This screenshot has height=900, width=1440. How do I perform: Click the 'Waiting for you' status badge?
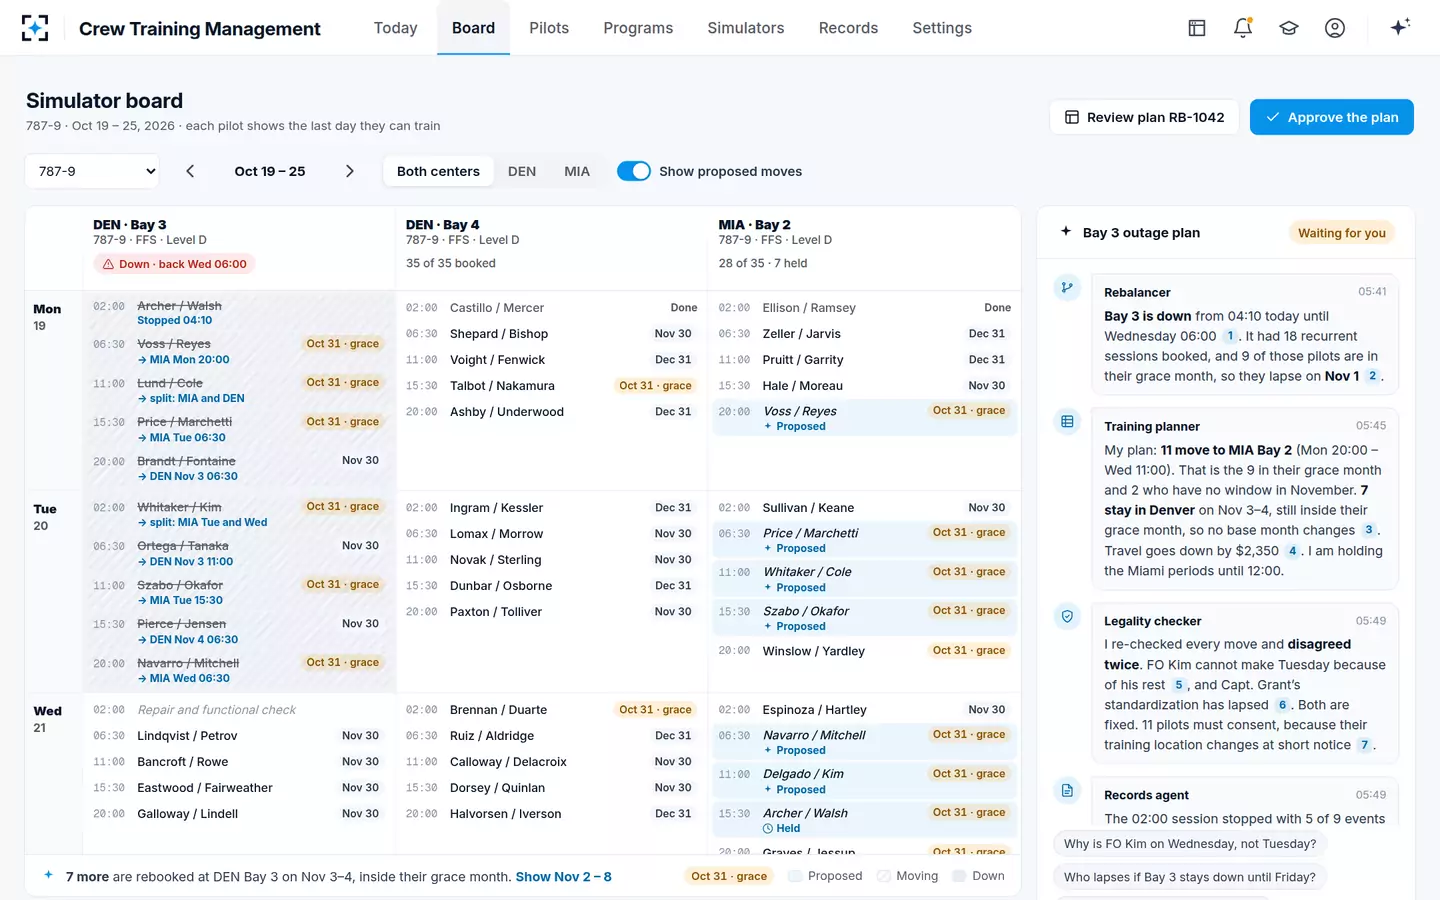[x=1342, y=233]
